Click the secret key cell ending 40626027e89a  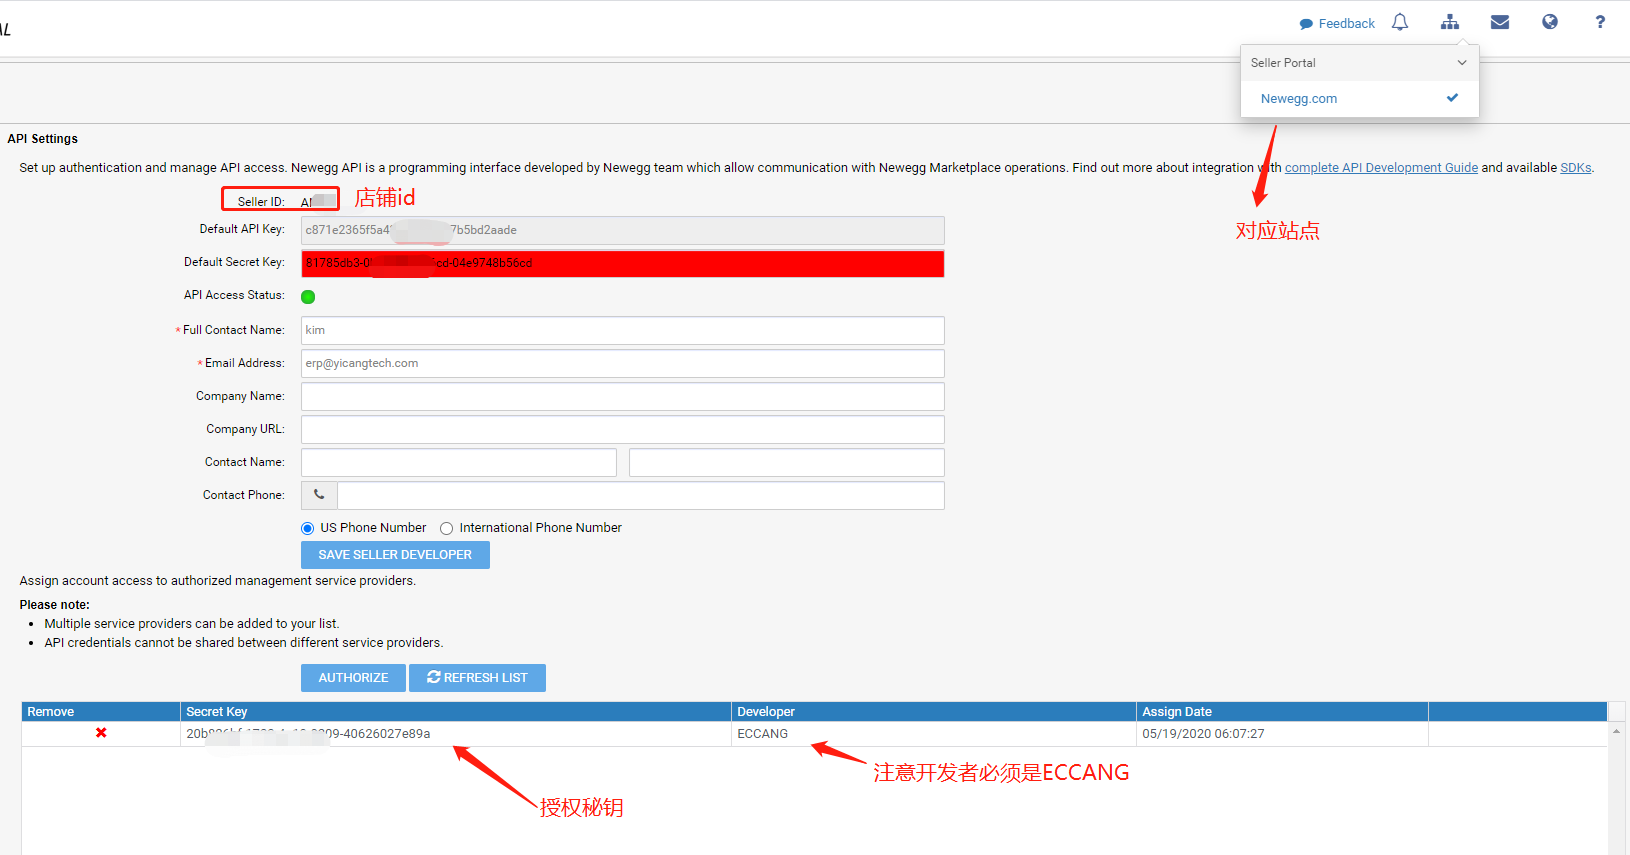click(455, 734)
